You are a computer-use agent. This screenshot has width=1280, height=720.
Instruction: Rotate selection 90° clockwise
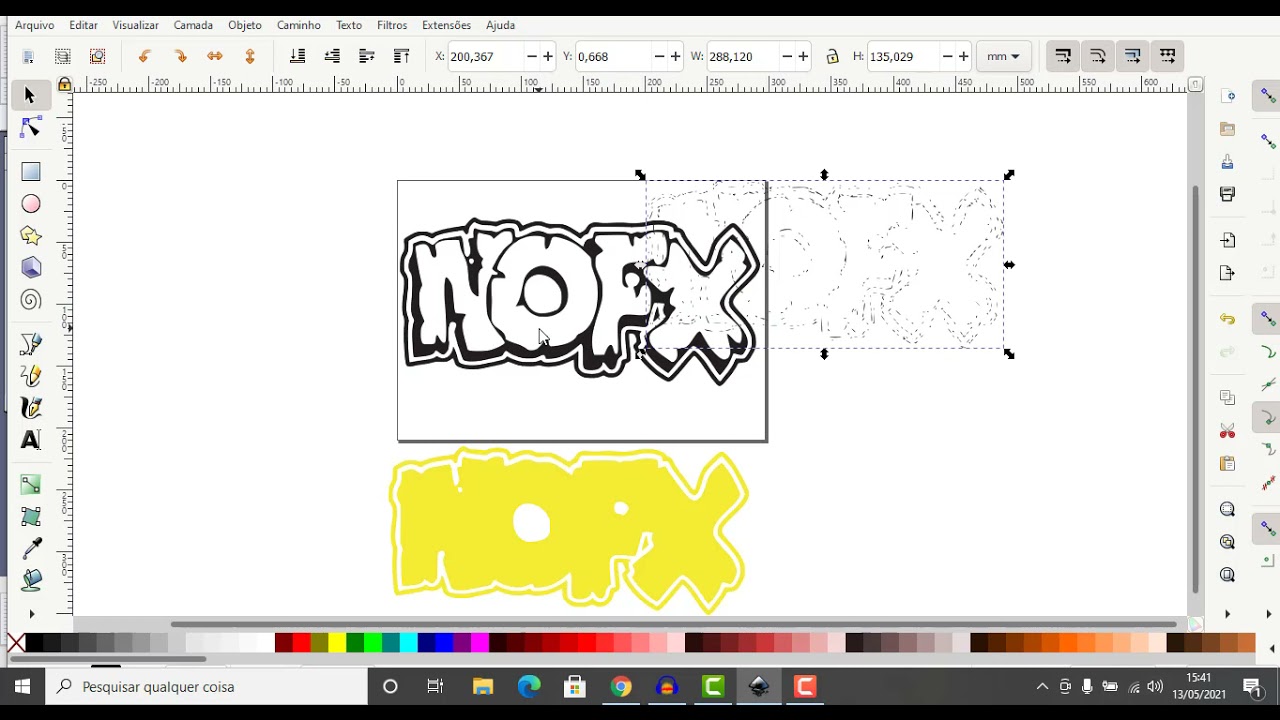180,56
